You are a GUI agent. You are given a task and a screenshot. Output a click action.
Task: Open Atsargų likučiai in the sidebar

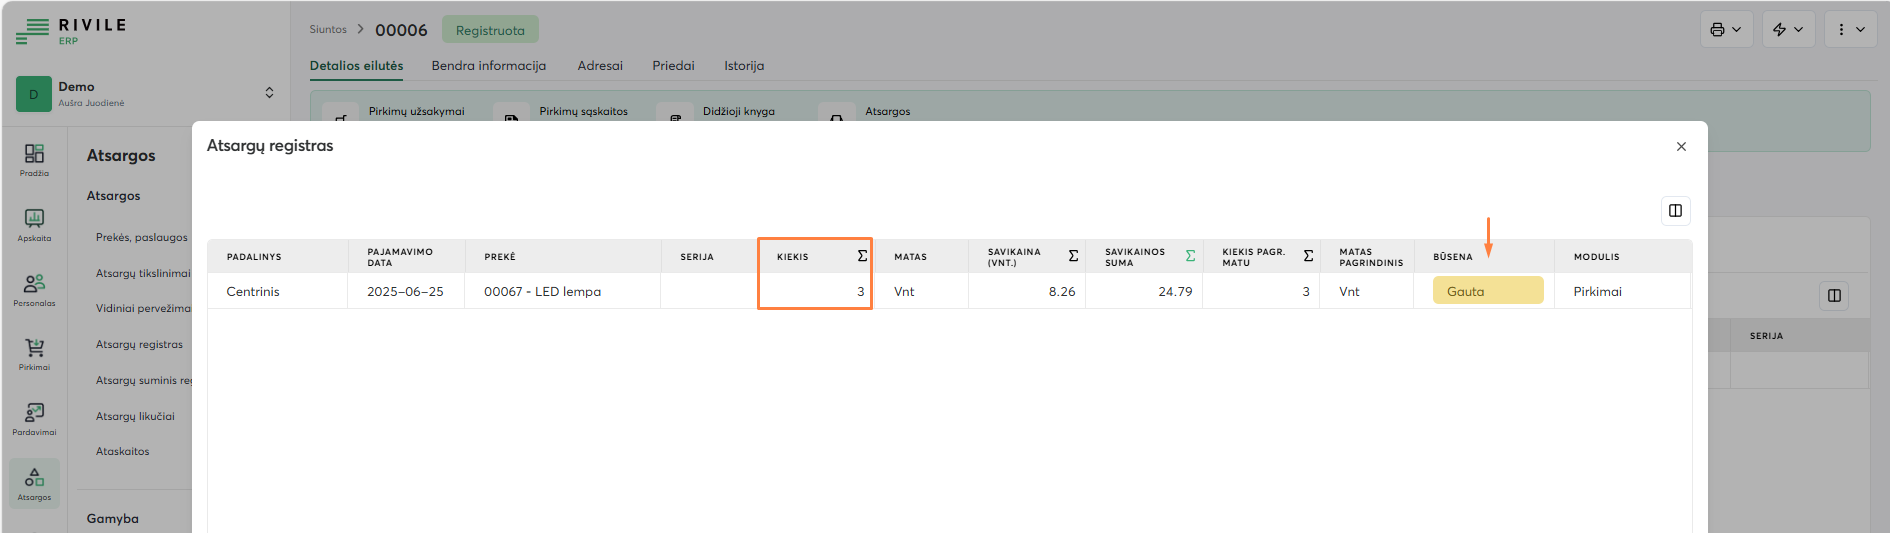[x=135, y=416]
